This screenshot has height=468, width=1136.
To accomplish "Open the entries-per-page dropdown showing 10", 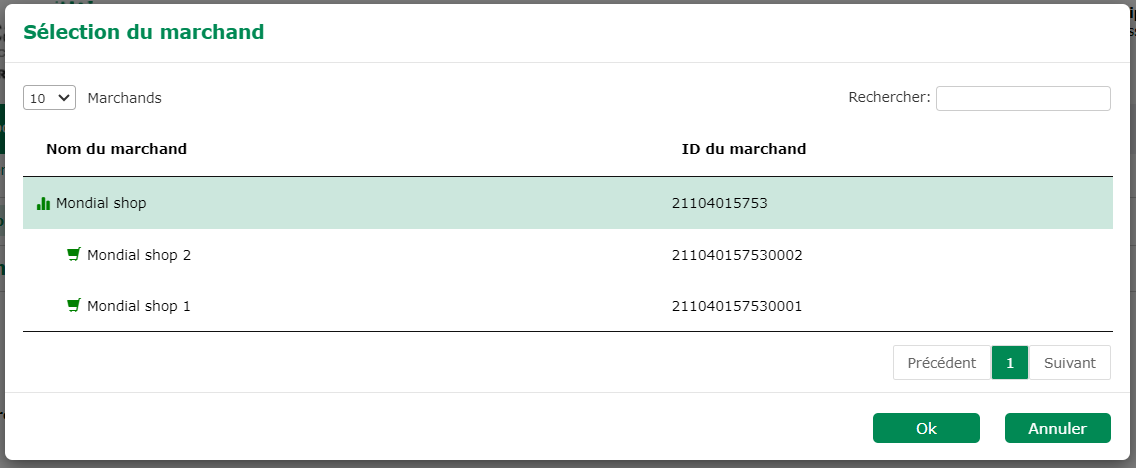I will [50, 98].
